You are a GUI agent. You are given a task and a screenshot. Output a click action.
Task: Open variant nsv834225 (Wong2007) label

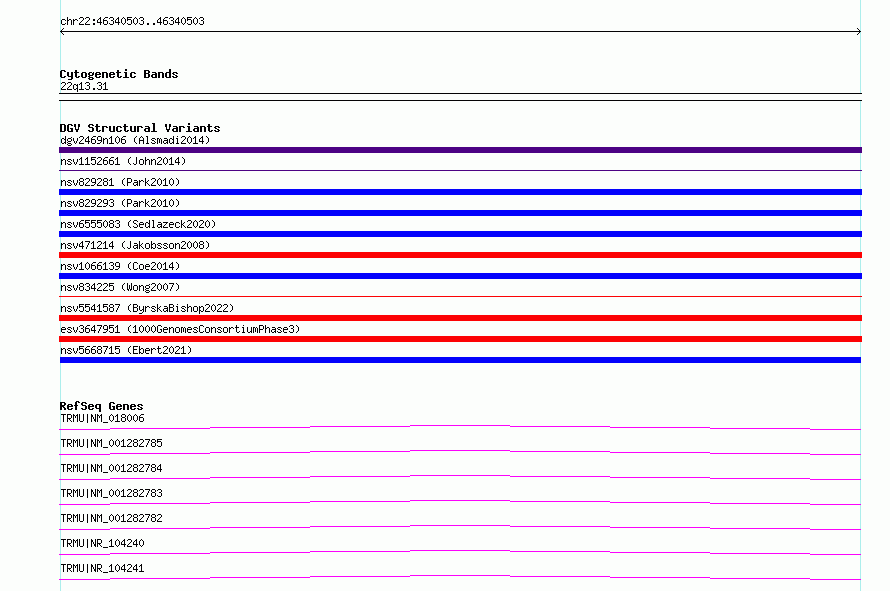(120, 287)
